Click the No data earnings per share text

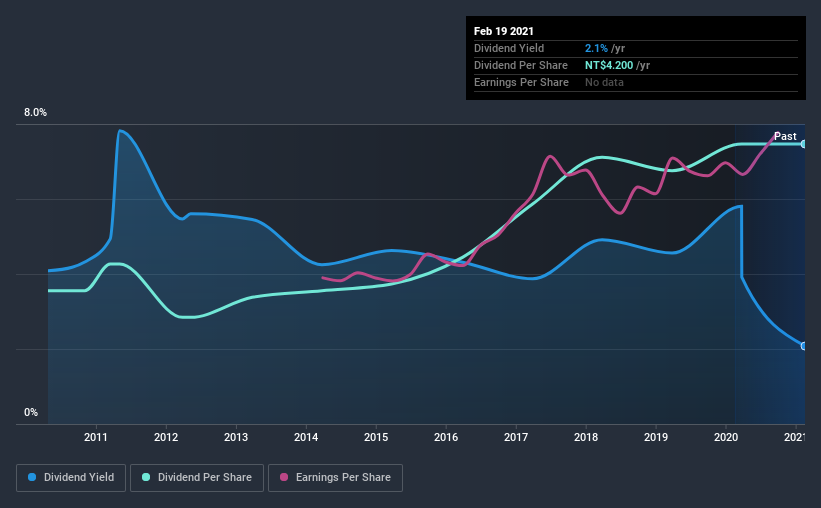(604, 82)
